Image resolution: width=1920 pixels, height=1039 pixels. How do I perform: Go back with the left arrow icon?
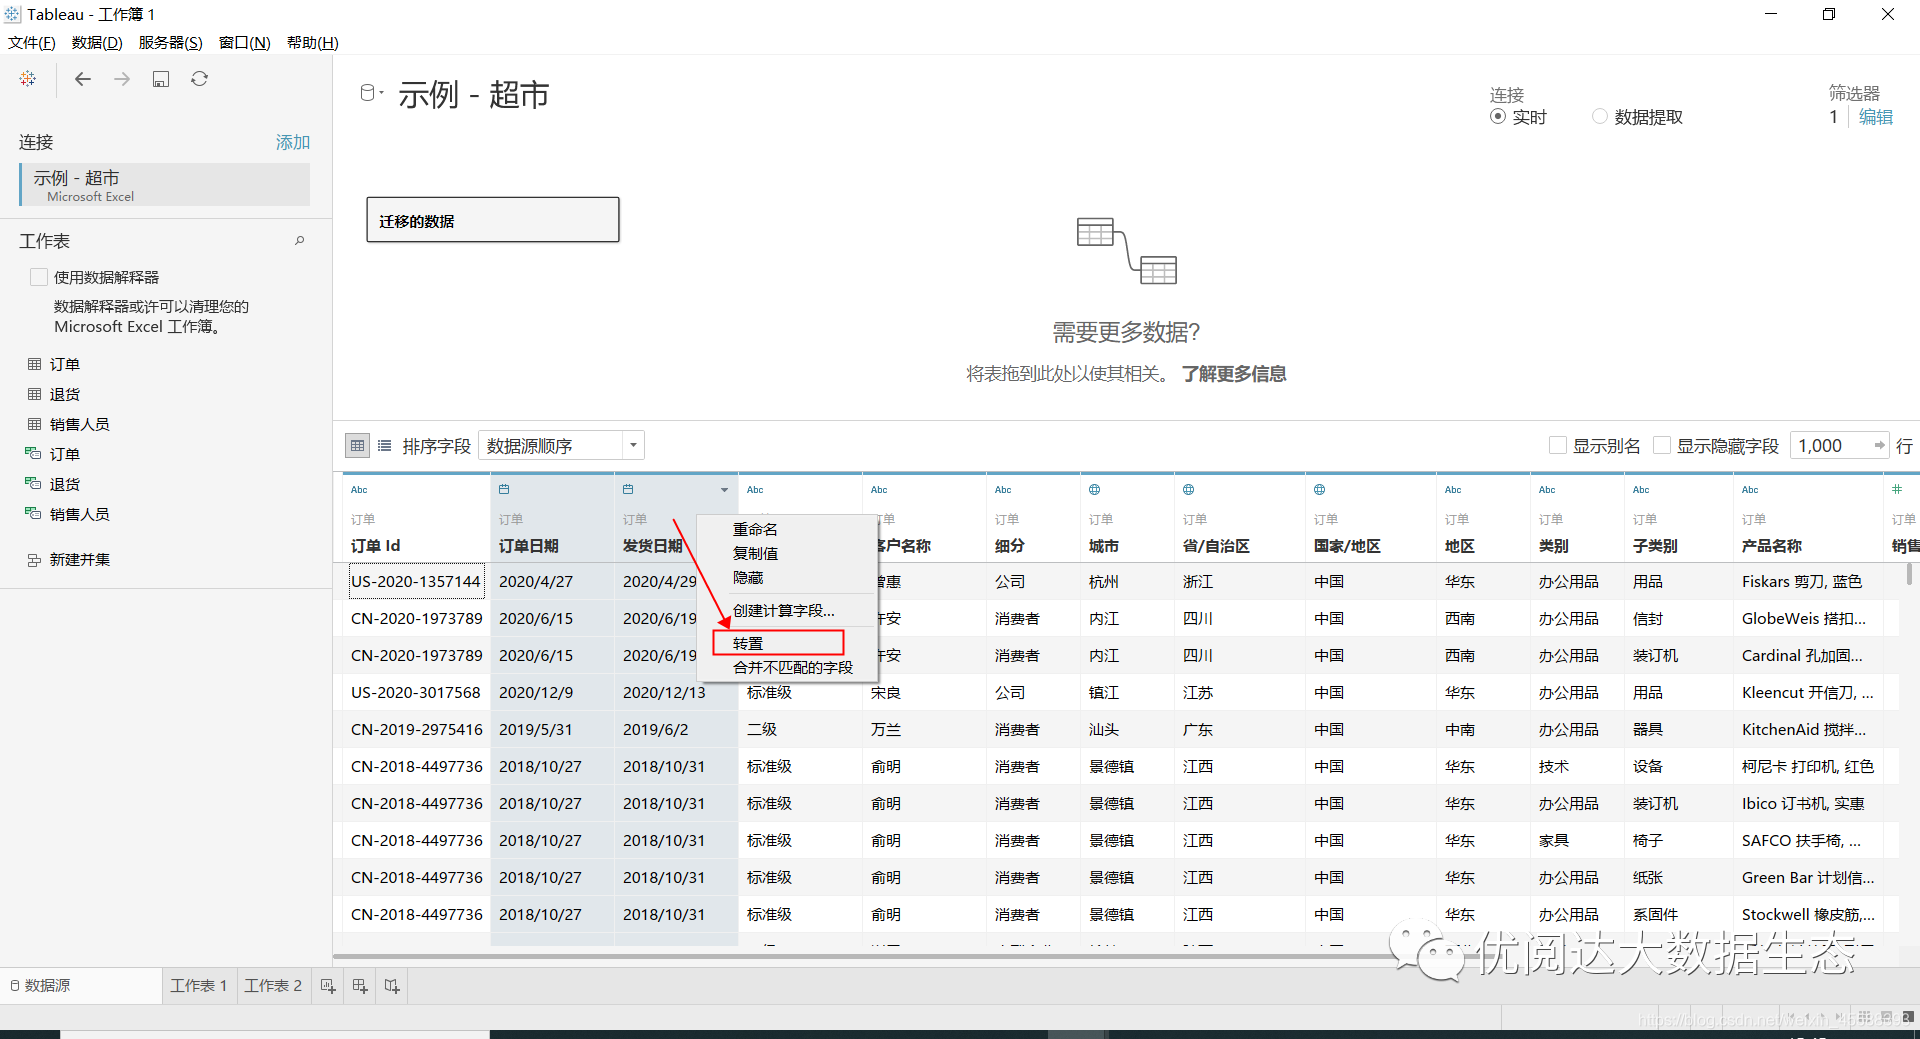click(x=83, y=79)
